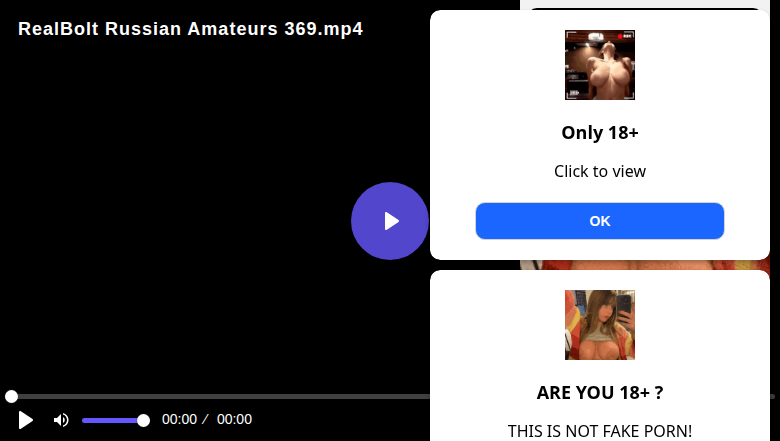Click the 'Only 18+' heading text
This screenshot has width=780, height=441.
(x=600, y=133)
